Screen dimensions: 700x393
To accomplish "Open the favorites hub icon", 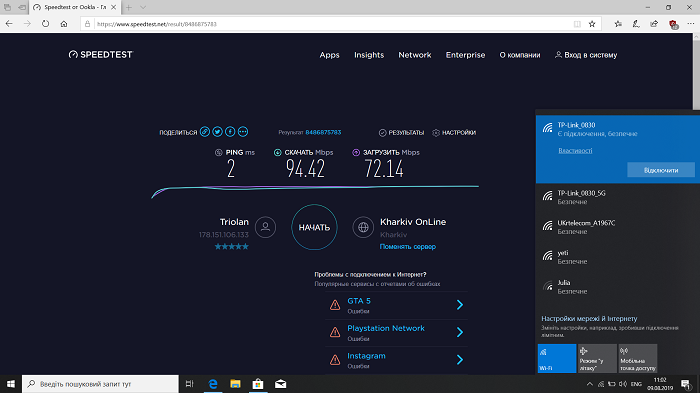I will [618, 24].
